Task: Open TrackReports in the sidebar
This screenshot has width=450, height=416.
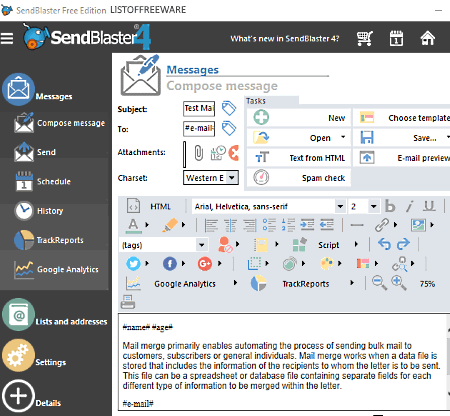Action: (49, 240)
